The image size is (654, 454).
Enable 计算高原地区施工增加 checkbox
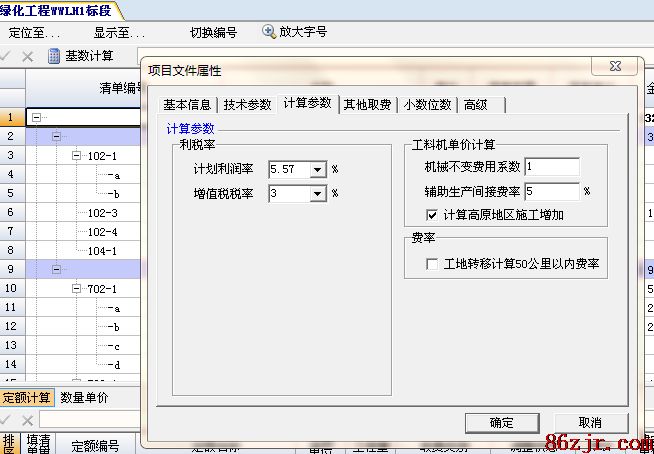click(x=432, y=214)
